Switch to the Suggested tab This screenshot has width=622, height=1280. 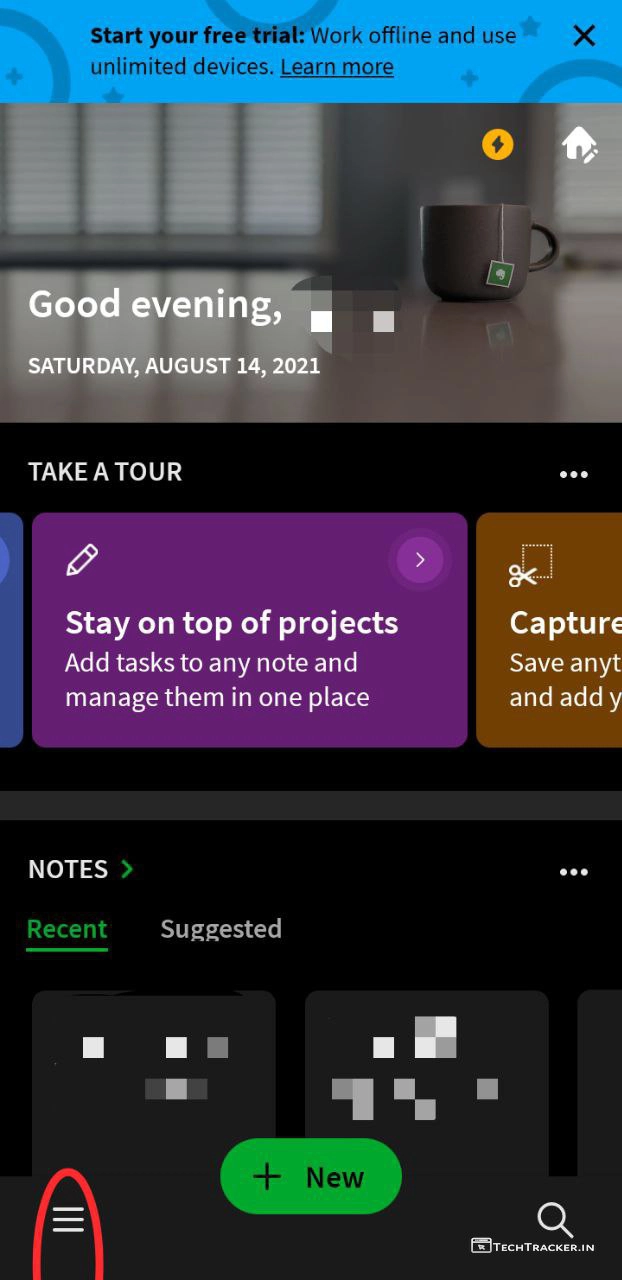click(221, 929)
